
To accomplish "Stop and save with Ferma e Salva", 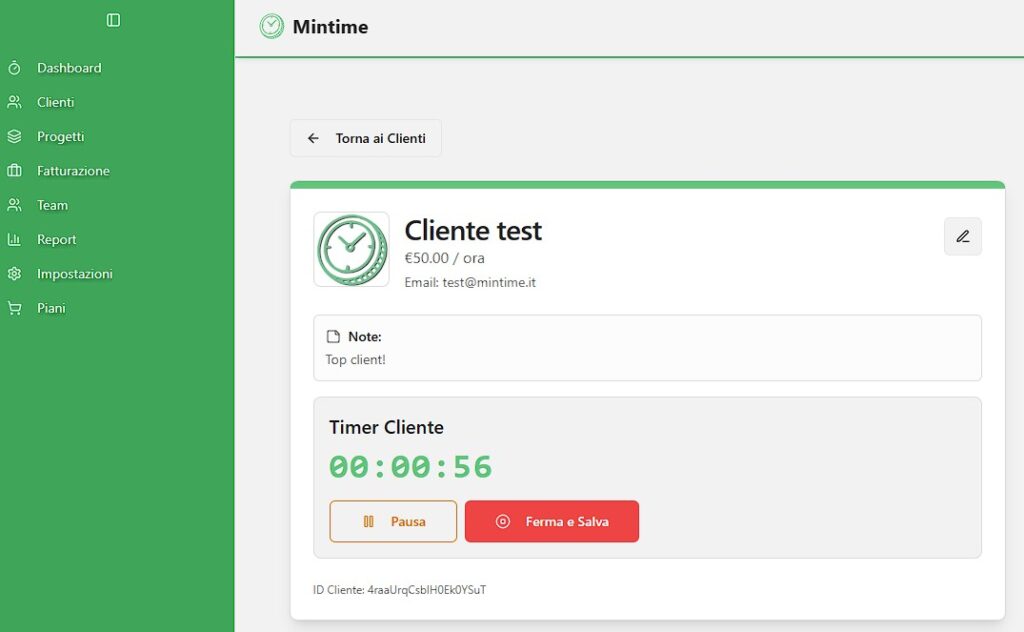I will click(x=552, y=521).
